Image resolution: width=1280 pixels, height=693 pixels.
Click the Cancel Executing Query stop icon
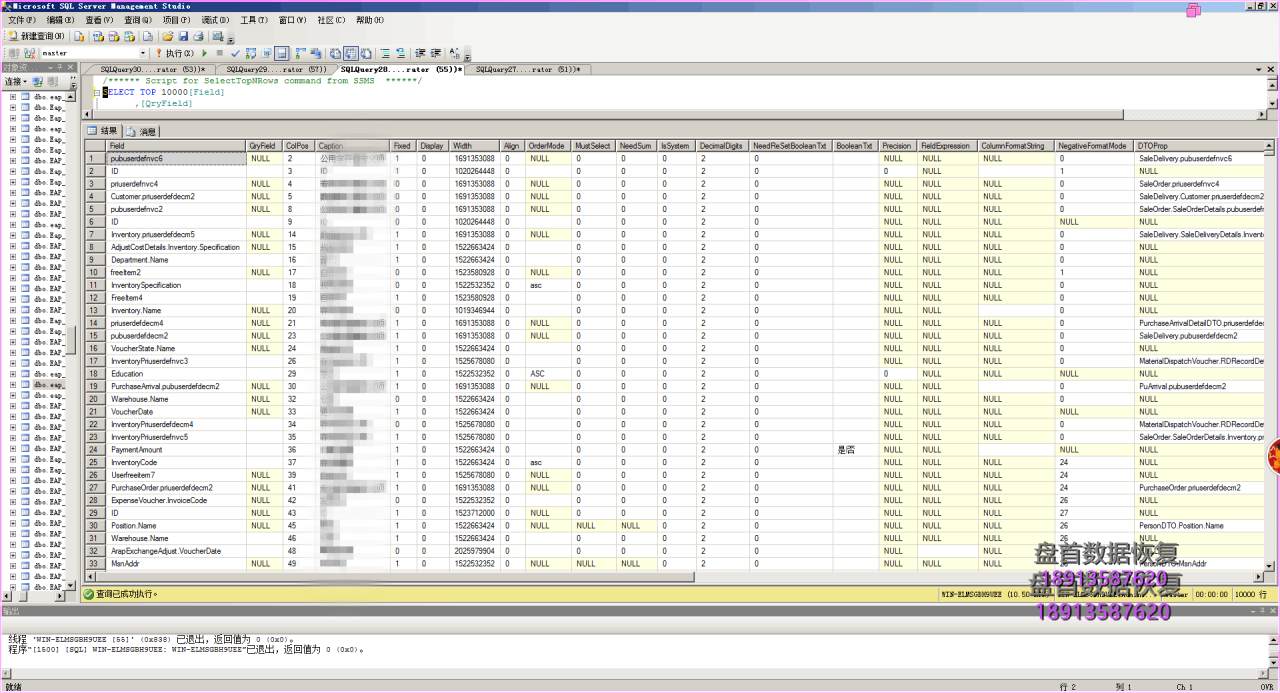[x=220, y=53]
